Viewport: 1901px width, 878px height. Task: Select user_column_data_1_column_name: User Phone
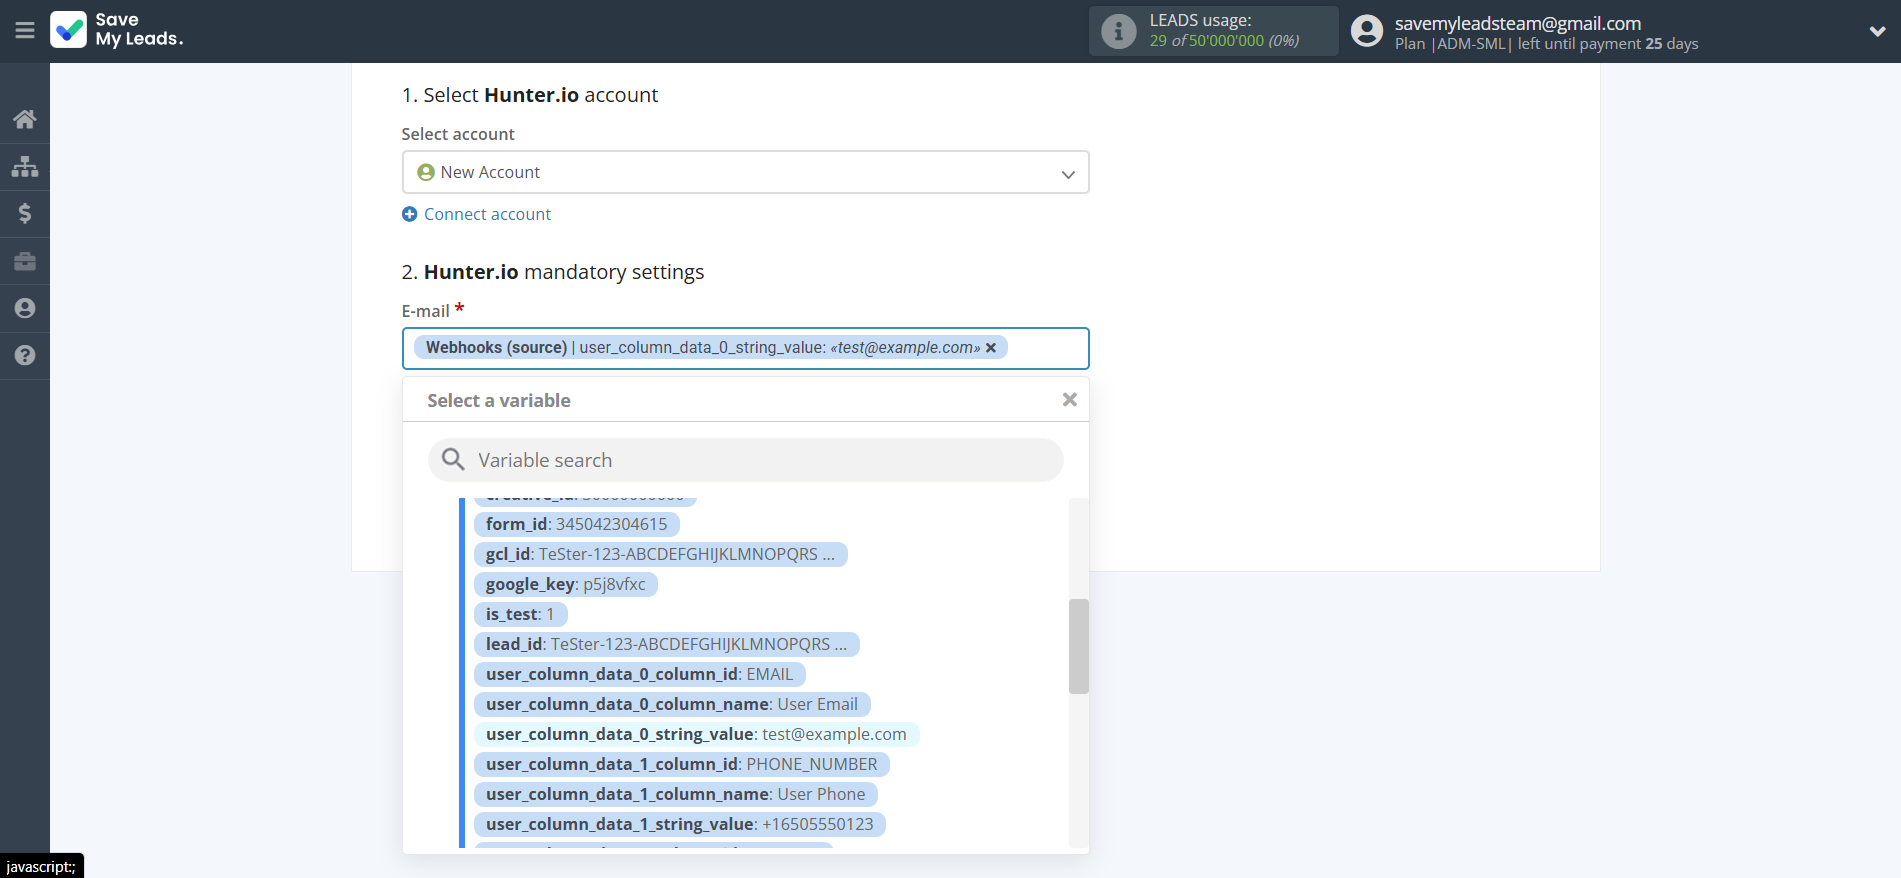point(675,794)
